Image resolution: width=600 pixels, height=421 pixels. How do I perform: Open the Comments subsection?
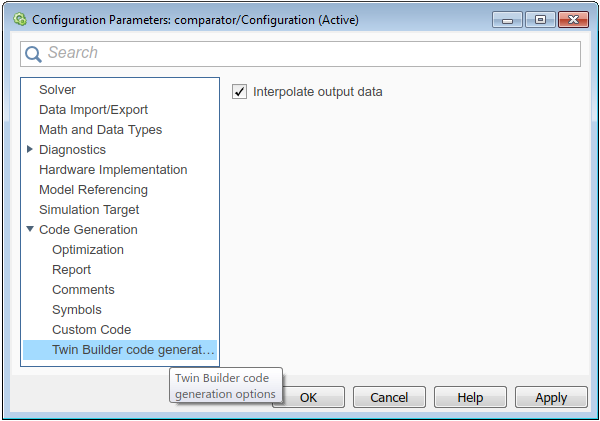83,290
